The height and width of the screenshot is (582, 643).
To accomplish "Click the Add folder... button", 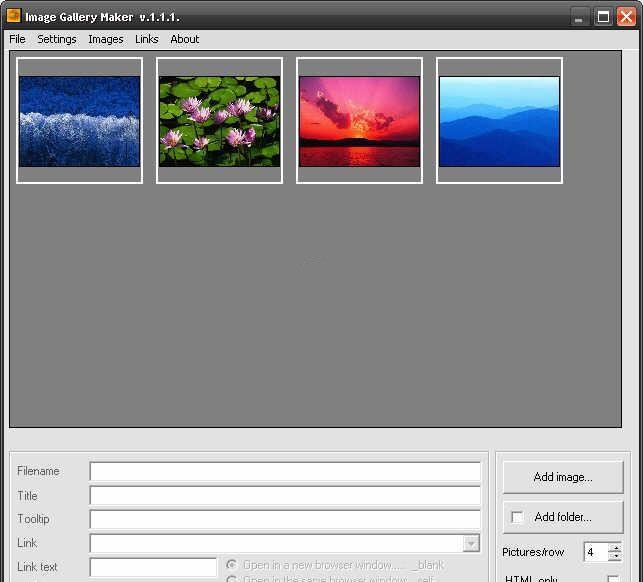I will [x=563, y=517].
